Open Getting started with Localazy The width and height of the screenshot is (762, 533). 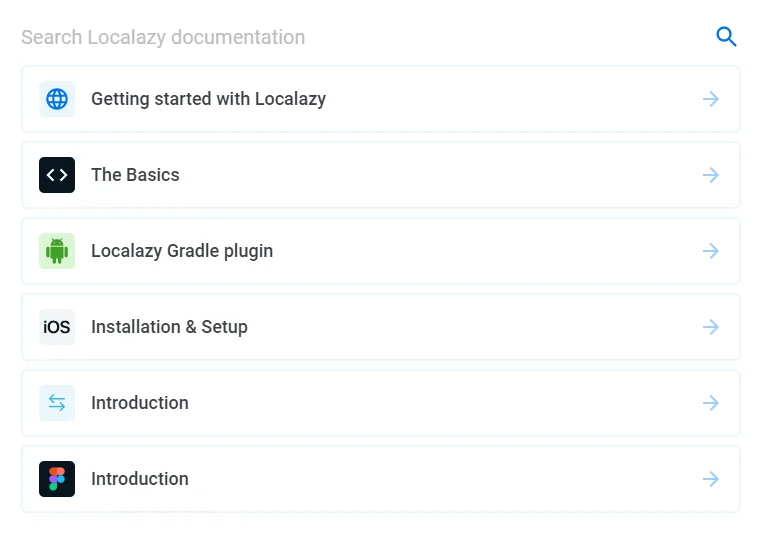point(208,99)
